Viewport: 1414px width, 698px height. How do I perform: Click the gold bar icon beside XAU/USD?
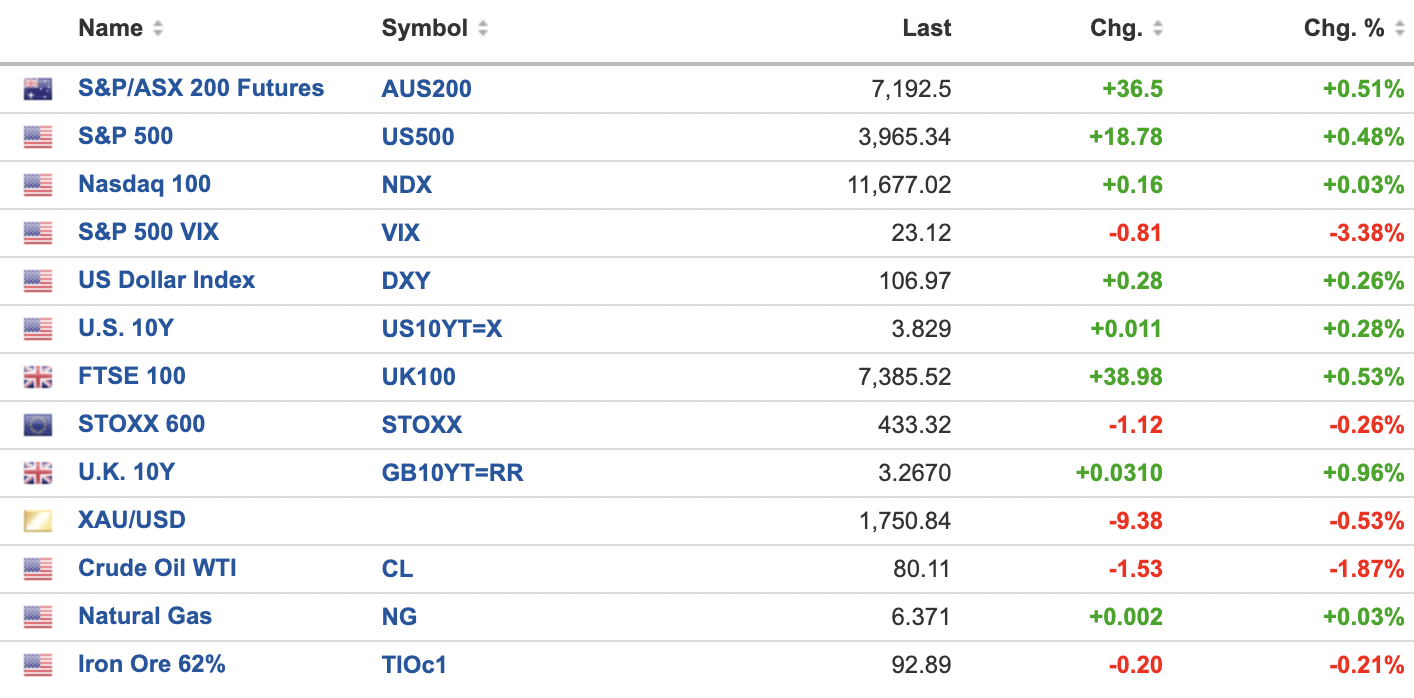(38, 521)
